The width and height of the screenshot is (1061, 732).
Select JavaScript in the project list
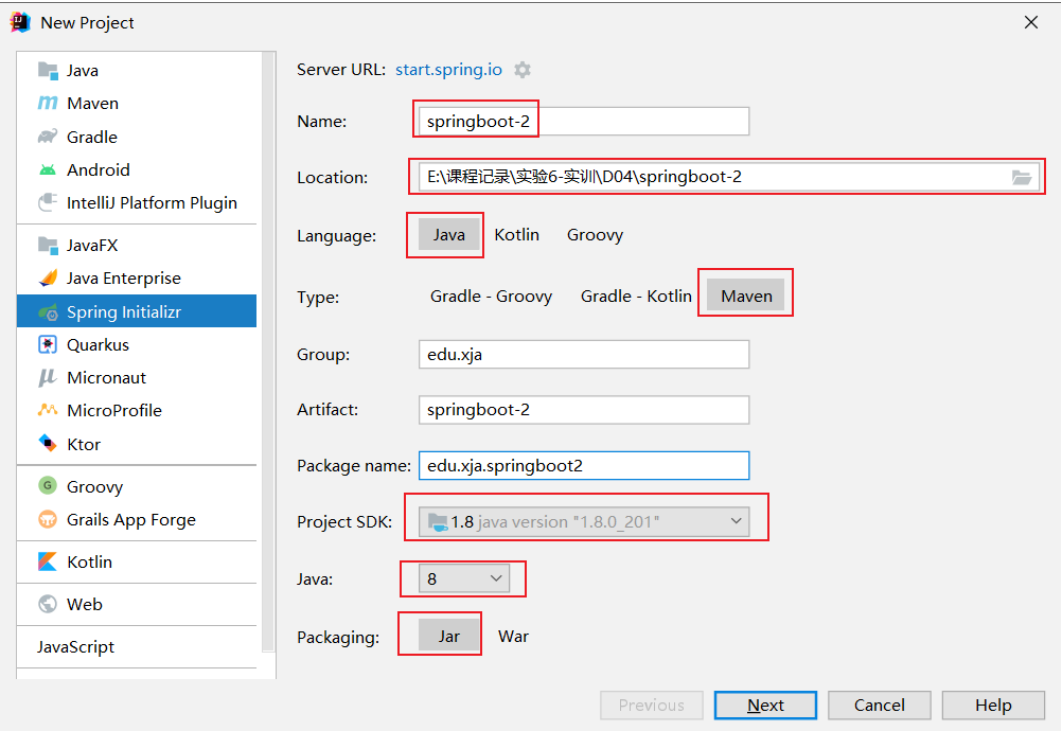[137, 647]
